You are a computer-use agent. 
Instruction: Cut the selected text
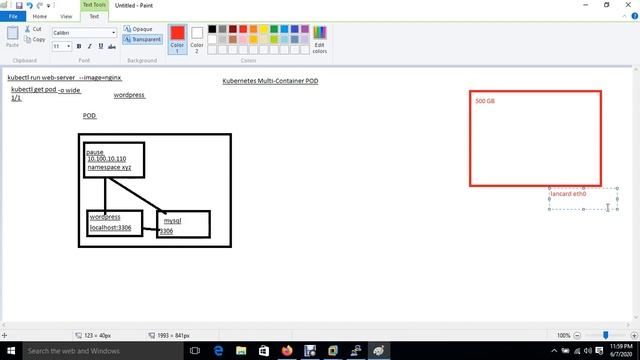pos(33,29)
